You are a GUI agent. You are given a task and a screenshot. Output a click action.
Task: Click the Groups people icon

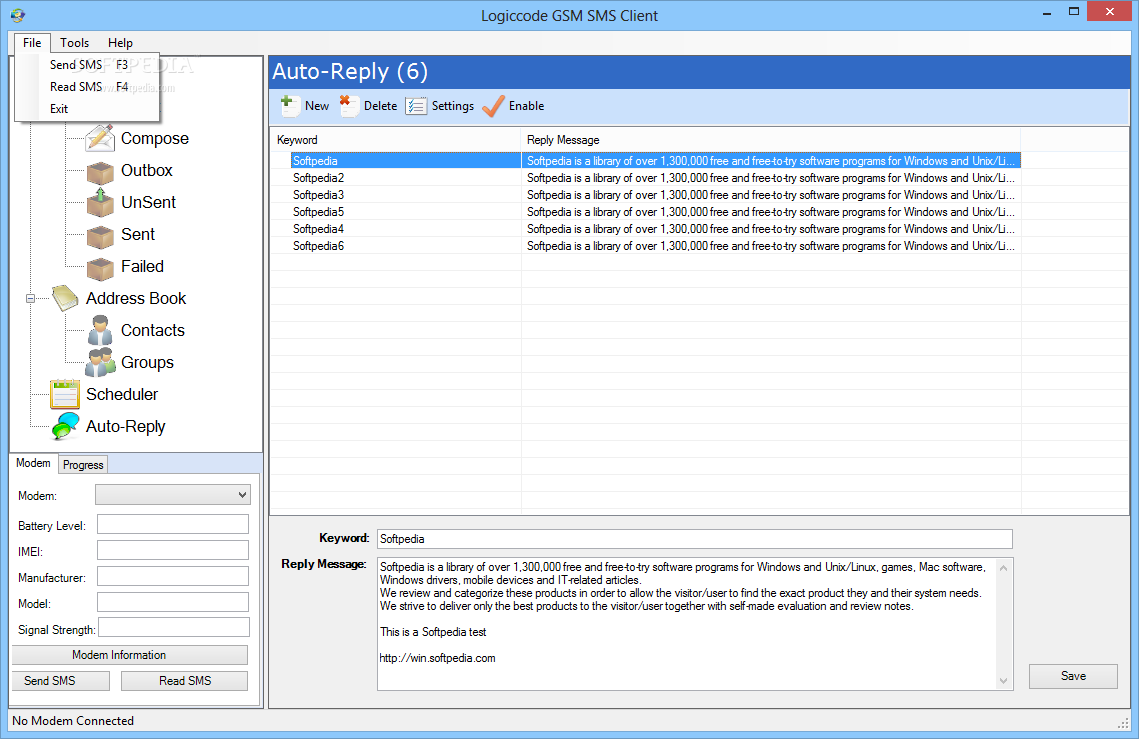click(x=100, y=363)
